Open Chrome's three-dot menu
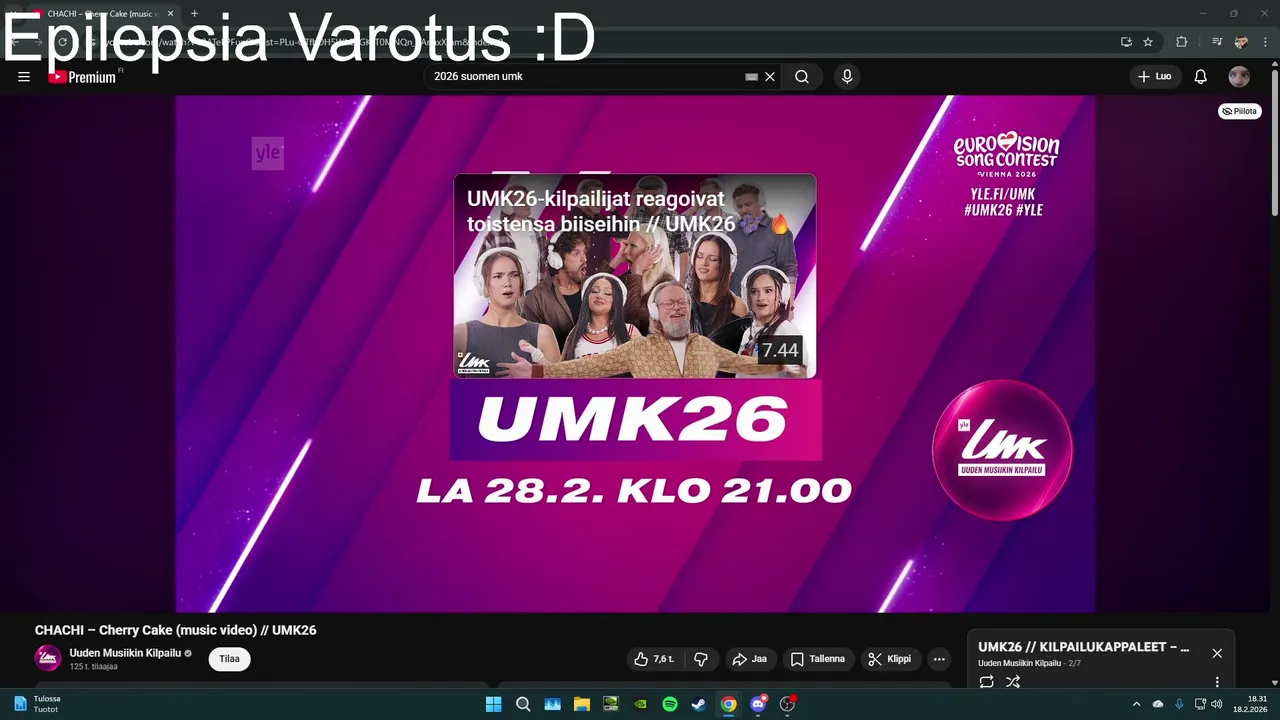The width and height of the screenshot is (1280, 720). click(1265, 42)
